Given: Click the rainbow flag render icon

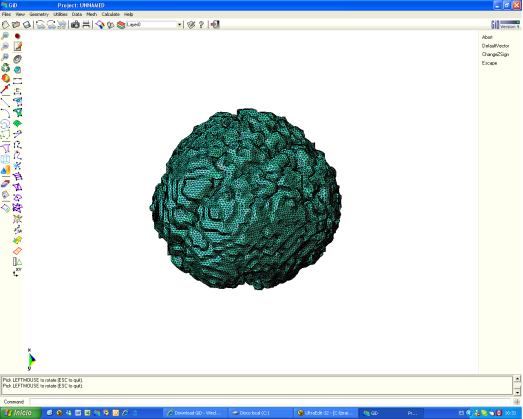Looking at the screenshot, I should click(x=100, y=24).
